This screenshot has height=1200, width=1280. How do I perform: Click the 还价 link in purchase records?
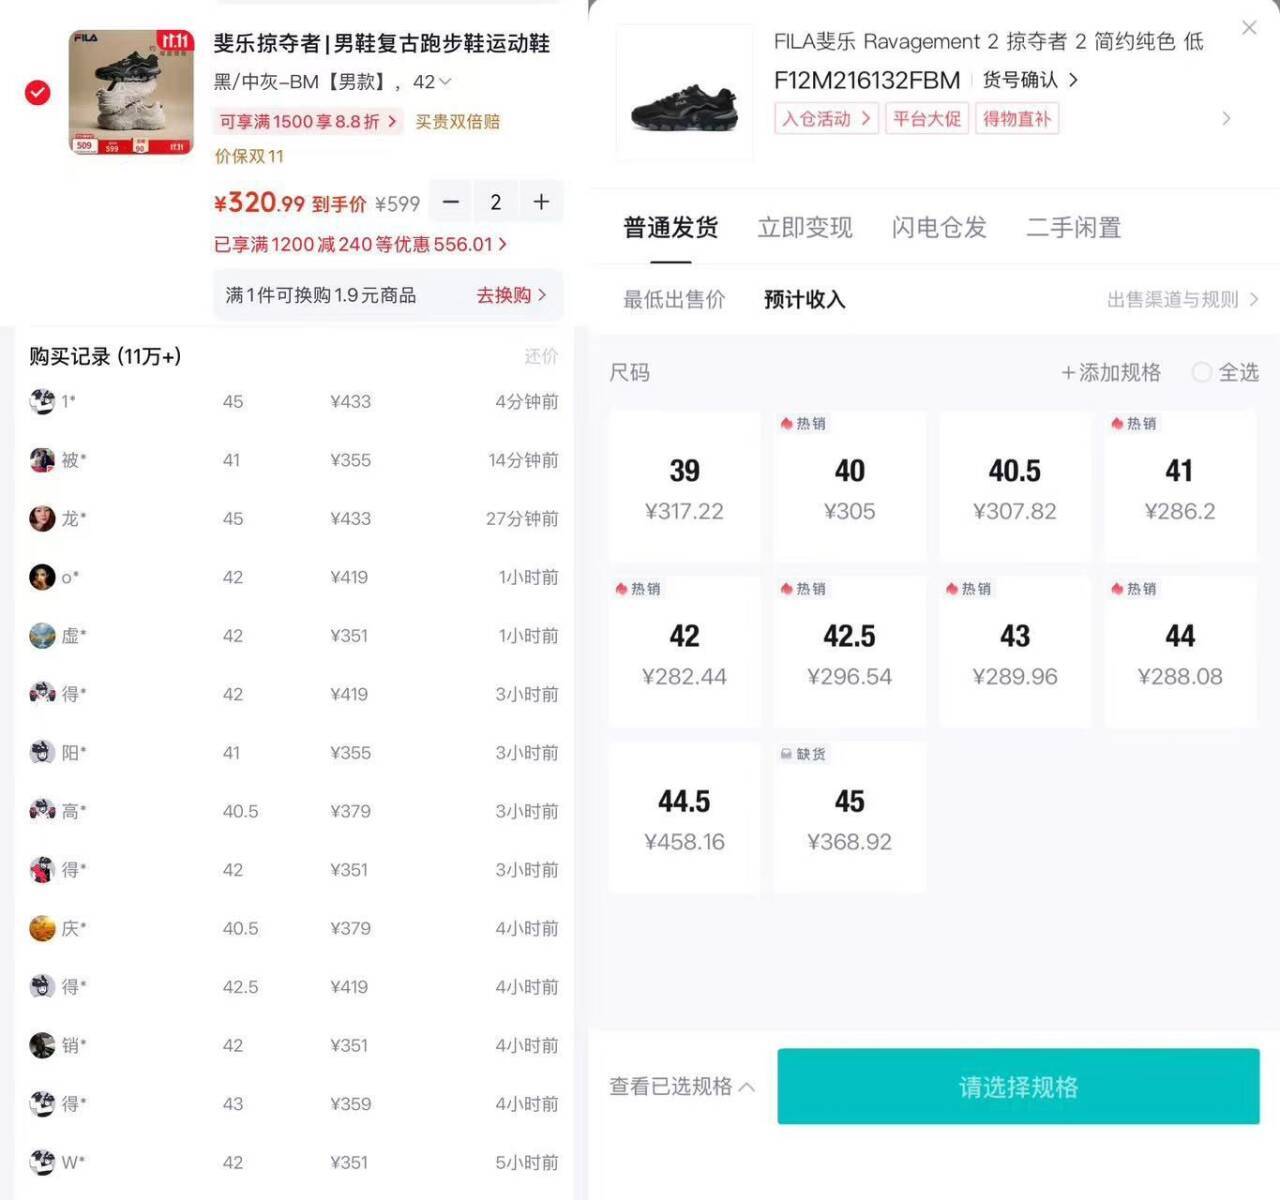point(541,356)
